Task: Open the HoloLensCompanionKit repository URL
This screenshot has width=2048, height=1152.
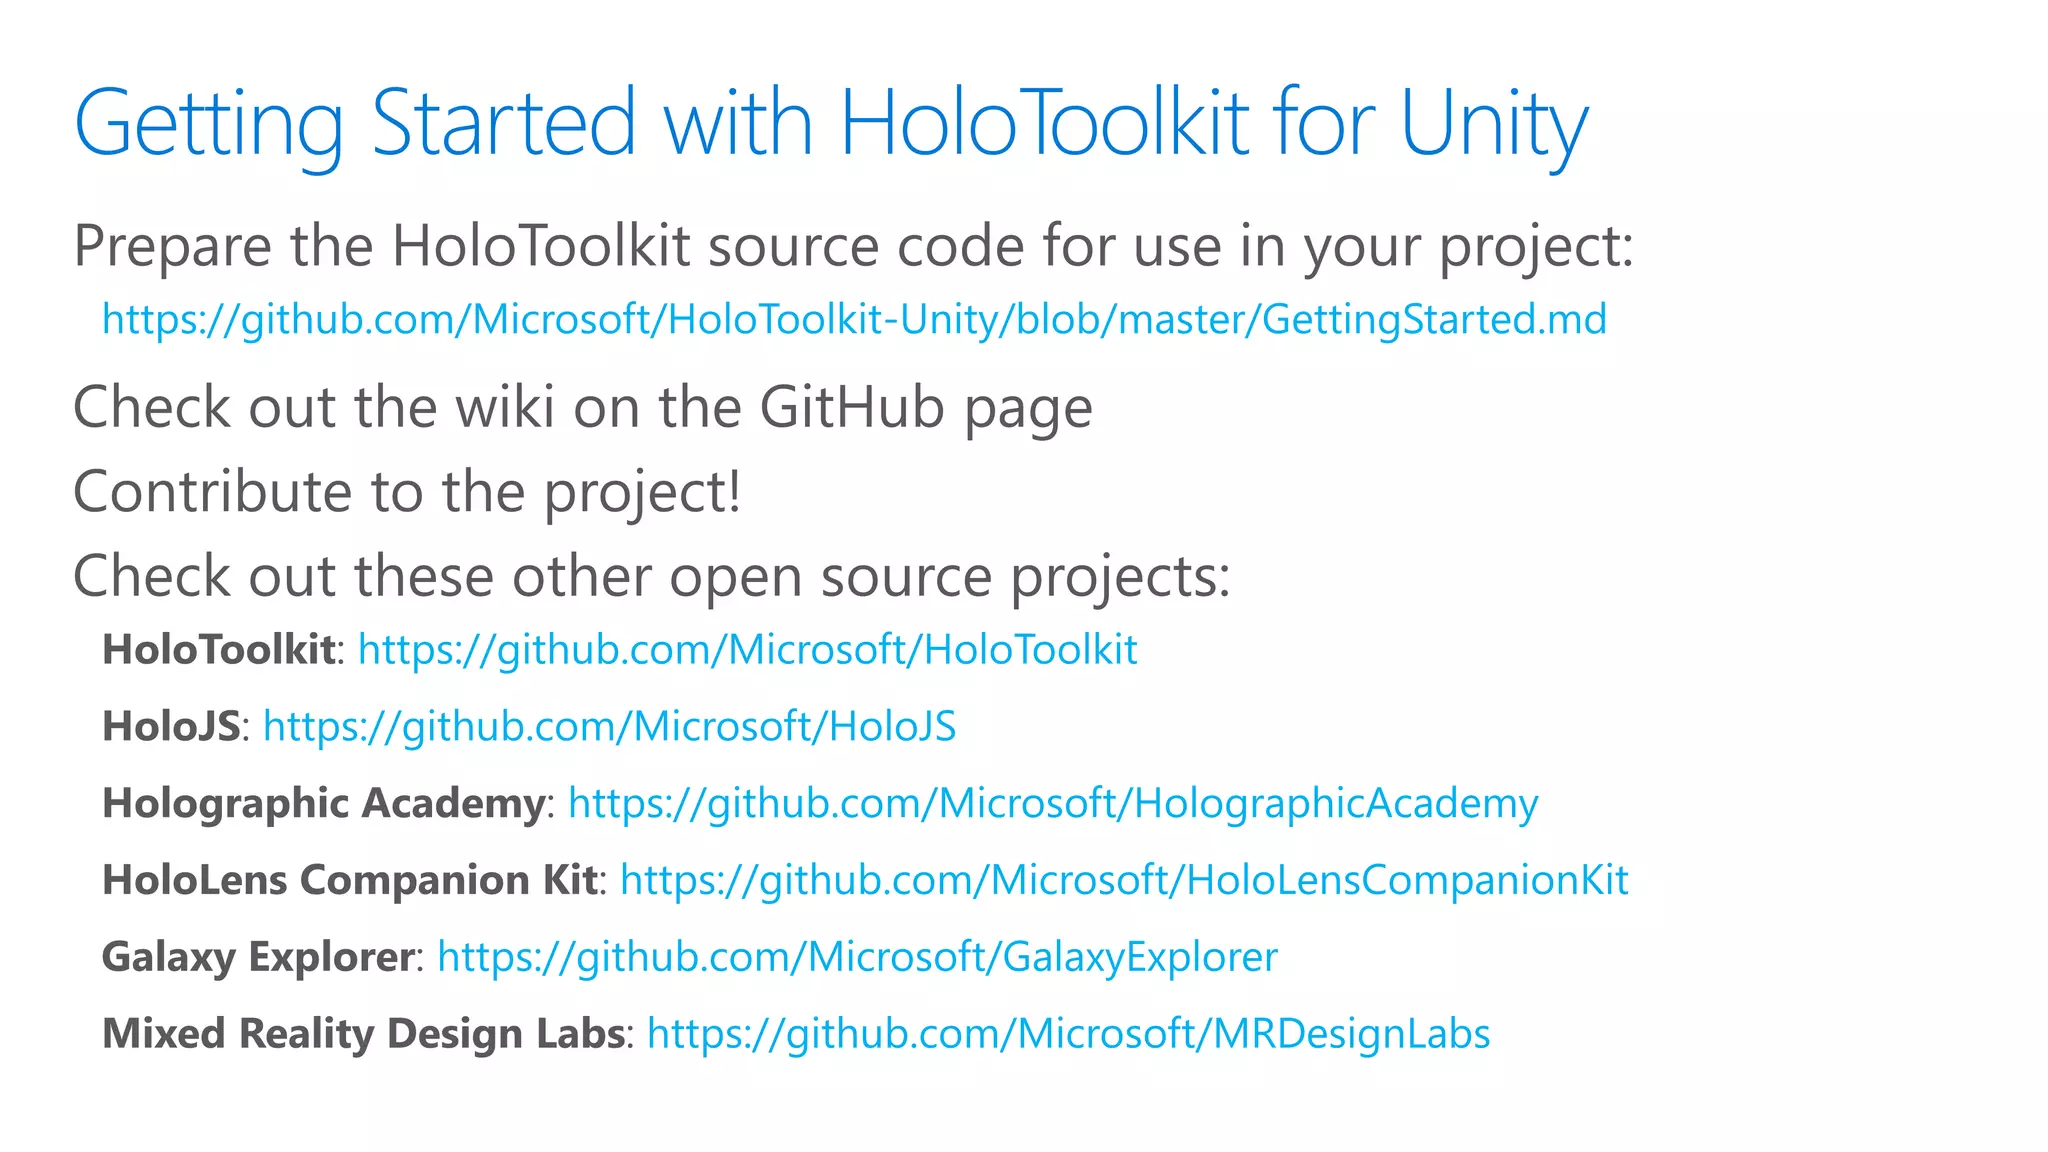Action: coord(1124,881)
